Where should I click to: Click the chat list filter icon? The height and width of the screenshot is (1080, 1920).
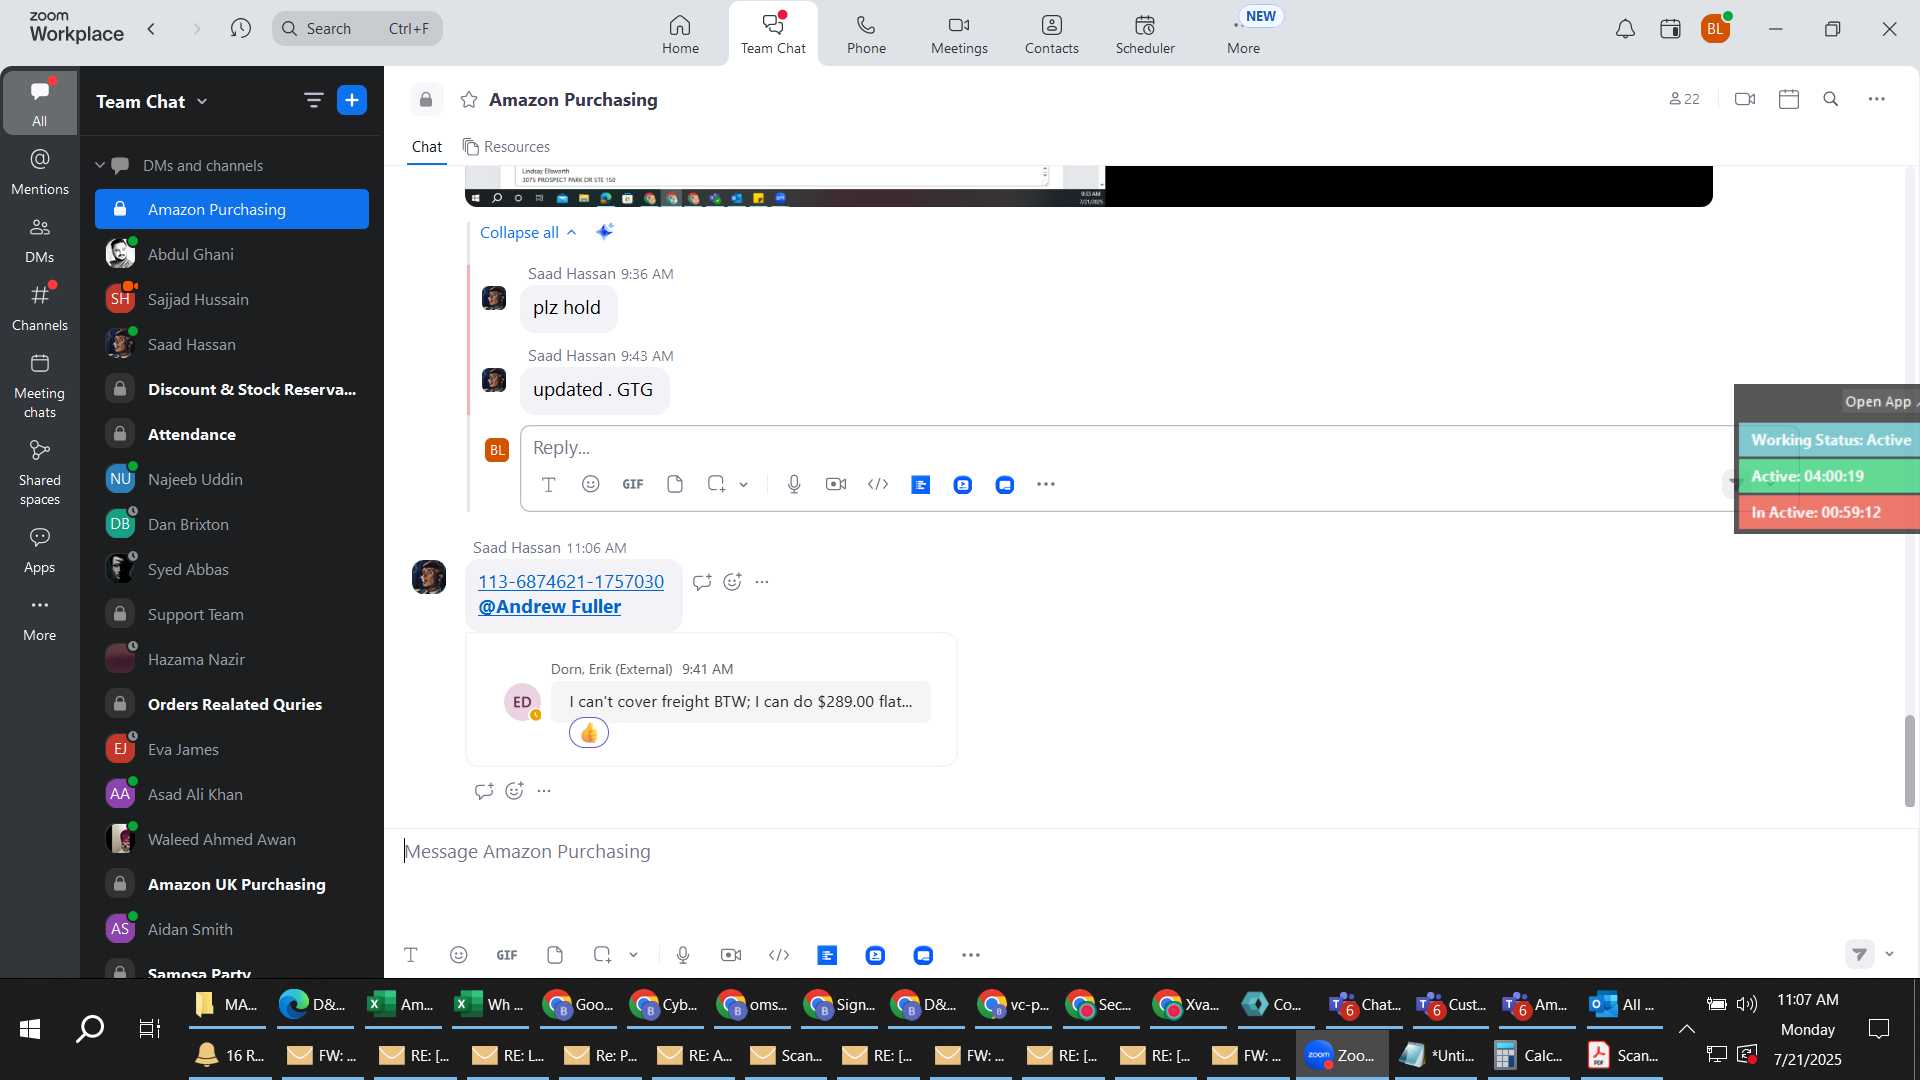[313, 100]
